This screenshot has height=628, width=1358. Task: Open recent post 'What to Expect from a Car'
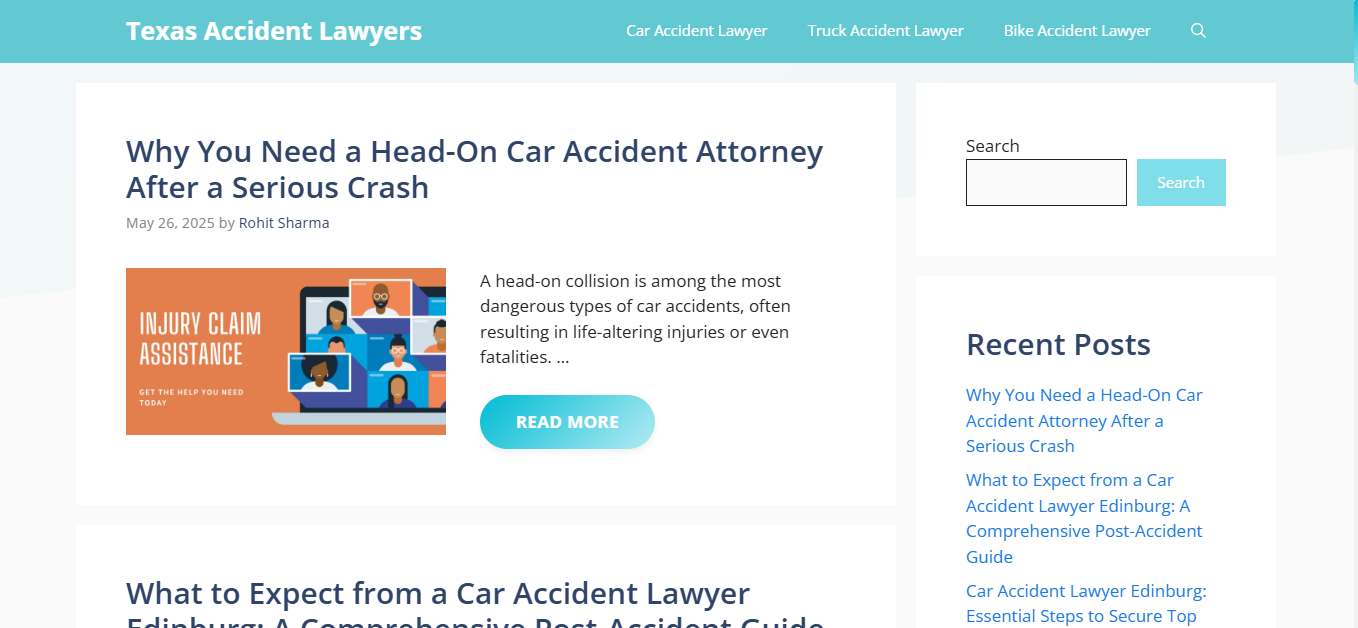coord(1084,518)
